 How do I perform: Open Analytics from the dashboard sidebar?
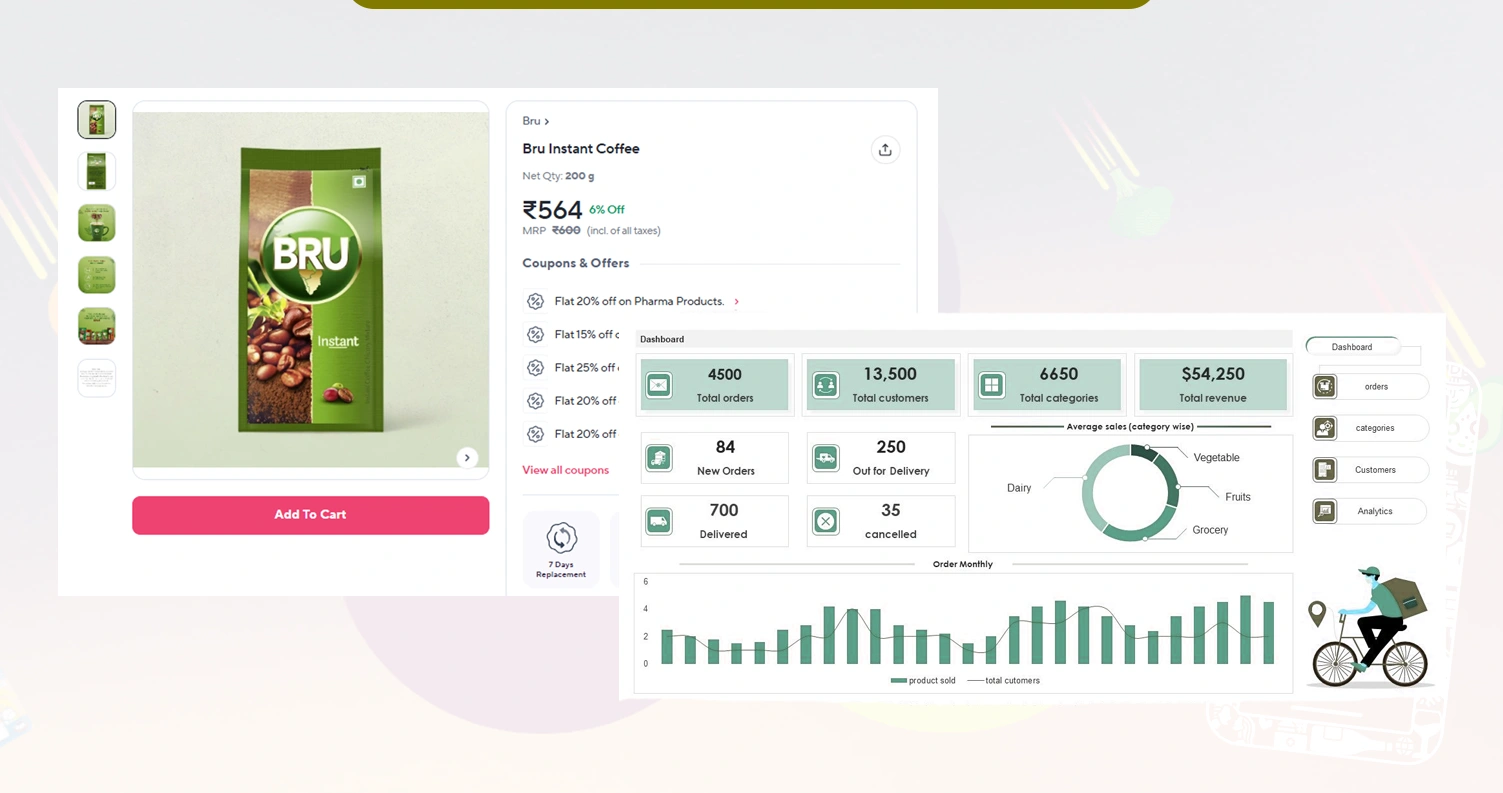tap(1324, 511)
